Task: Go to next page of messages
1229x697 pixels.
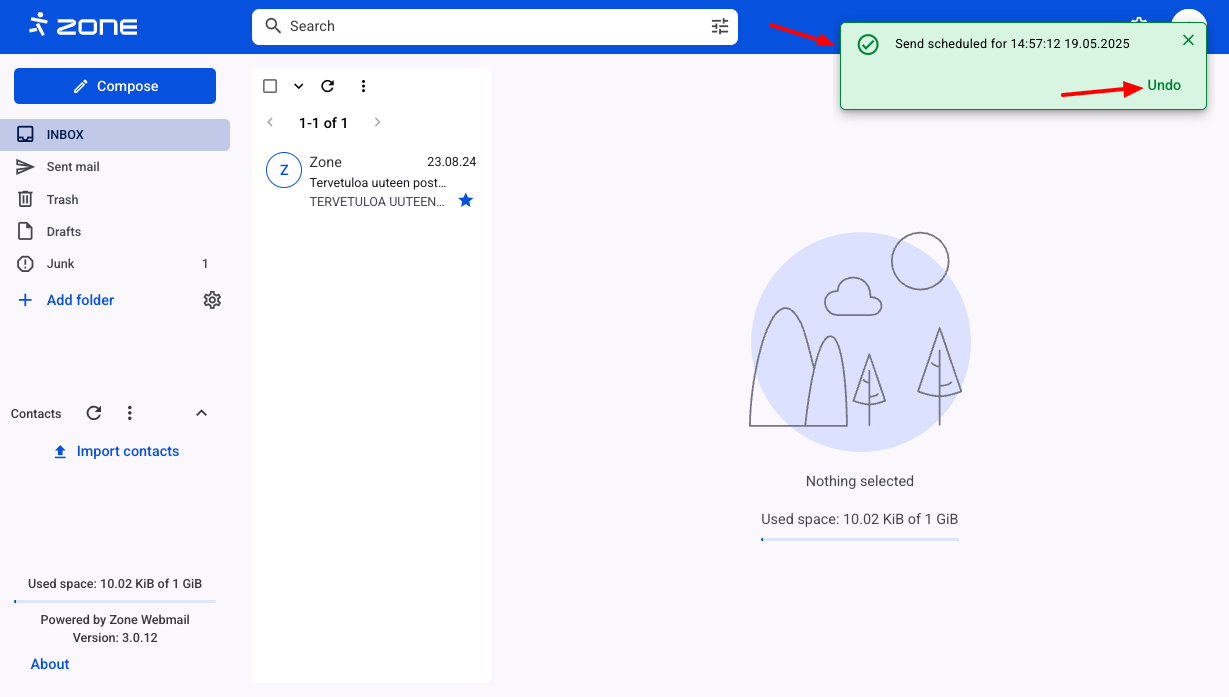Action: pos(377,123)
